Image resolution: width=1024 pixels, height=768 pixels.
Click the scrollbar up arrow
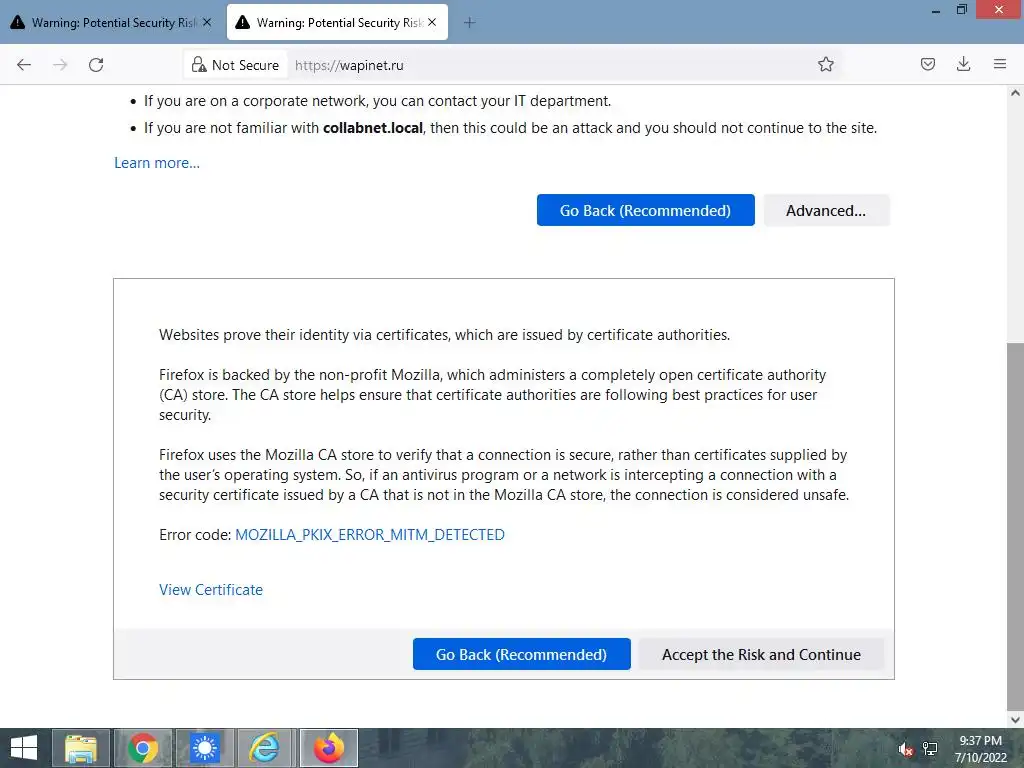click(x=1015, y=93)
